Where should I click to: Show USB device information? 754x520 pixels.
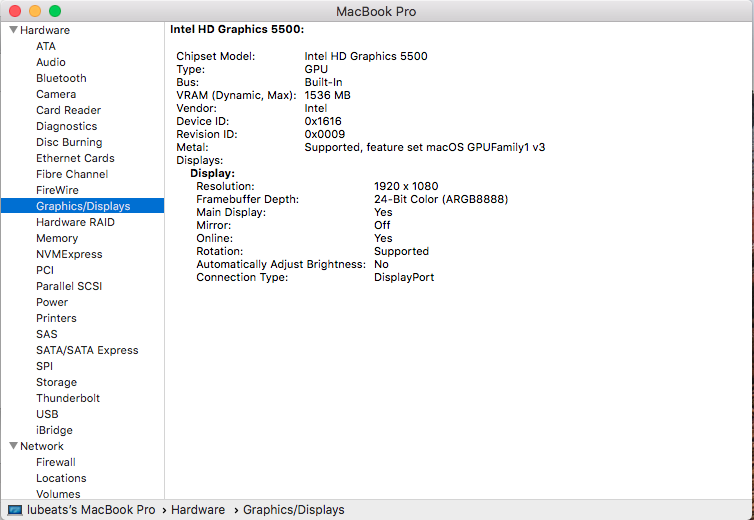coord(47,414)
